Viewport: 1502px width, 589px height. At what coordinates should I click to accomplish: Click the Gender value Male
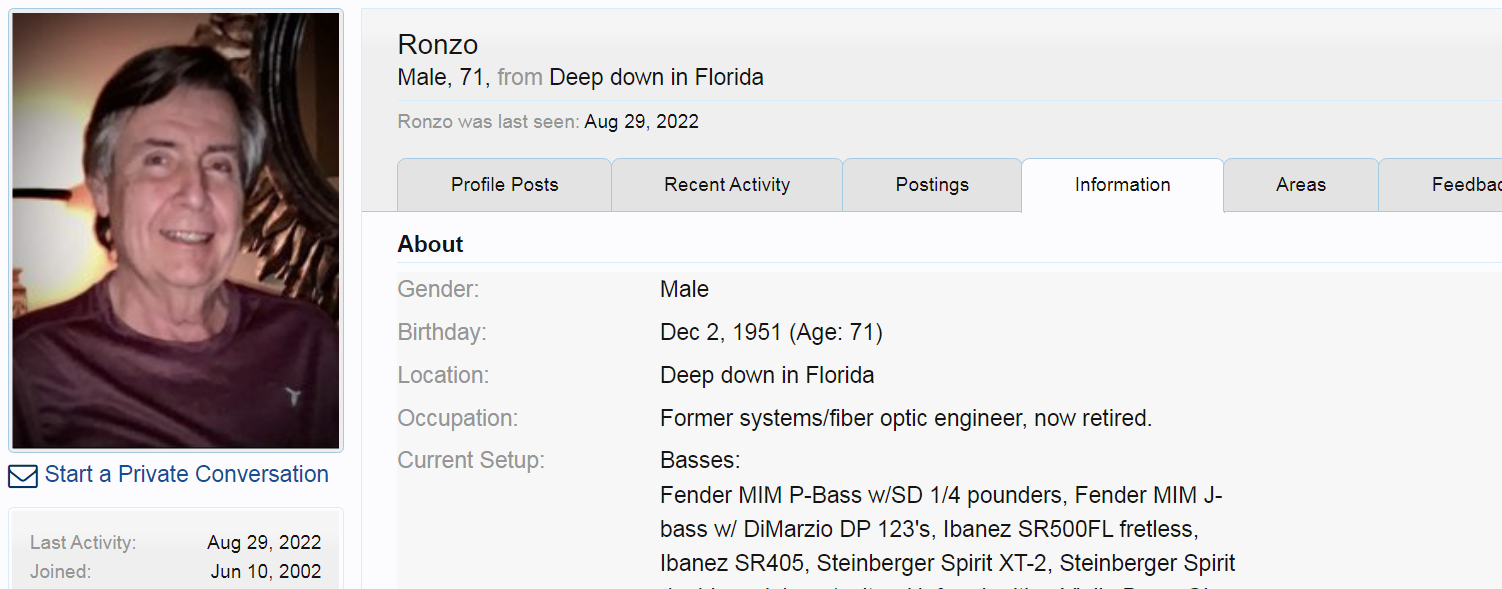pos(684,289)
